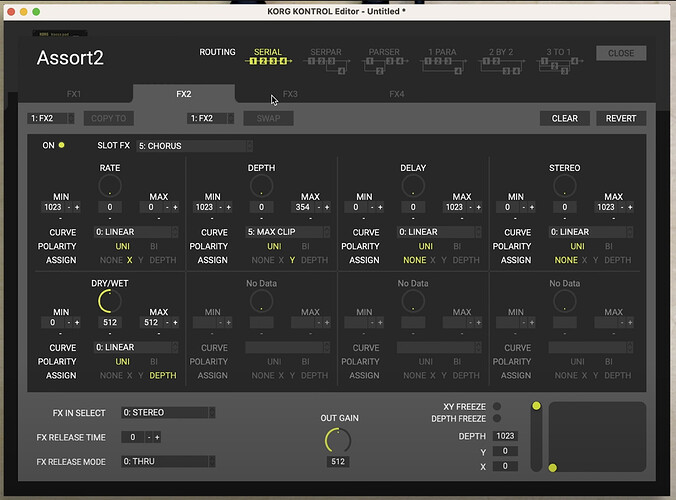Open FX RELEASE MODE 0: THRU dropdown

[168, 462]
